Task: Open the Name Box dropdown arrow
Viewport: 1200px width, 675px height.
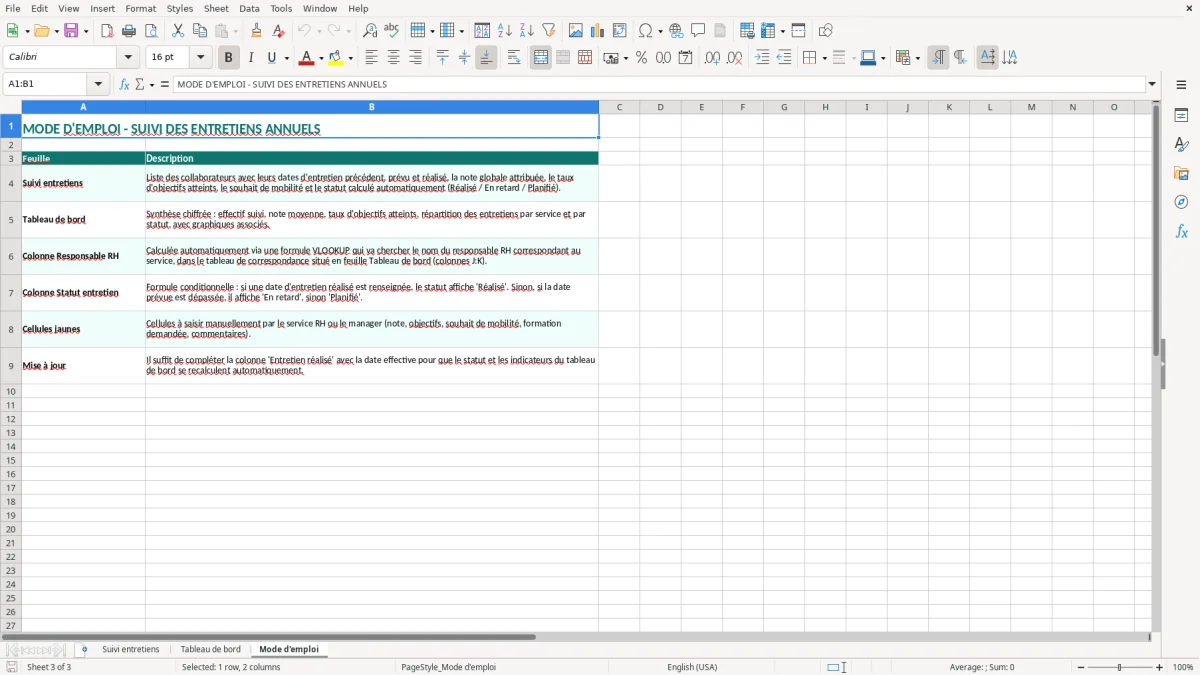Action: coord(98,85)
